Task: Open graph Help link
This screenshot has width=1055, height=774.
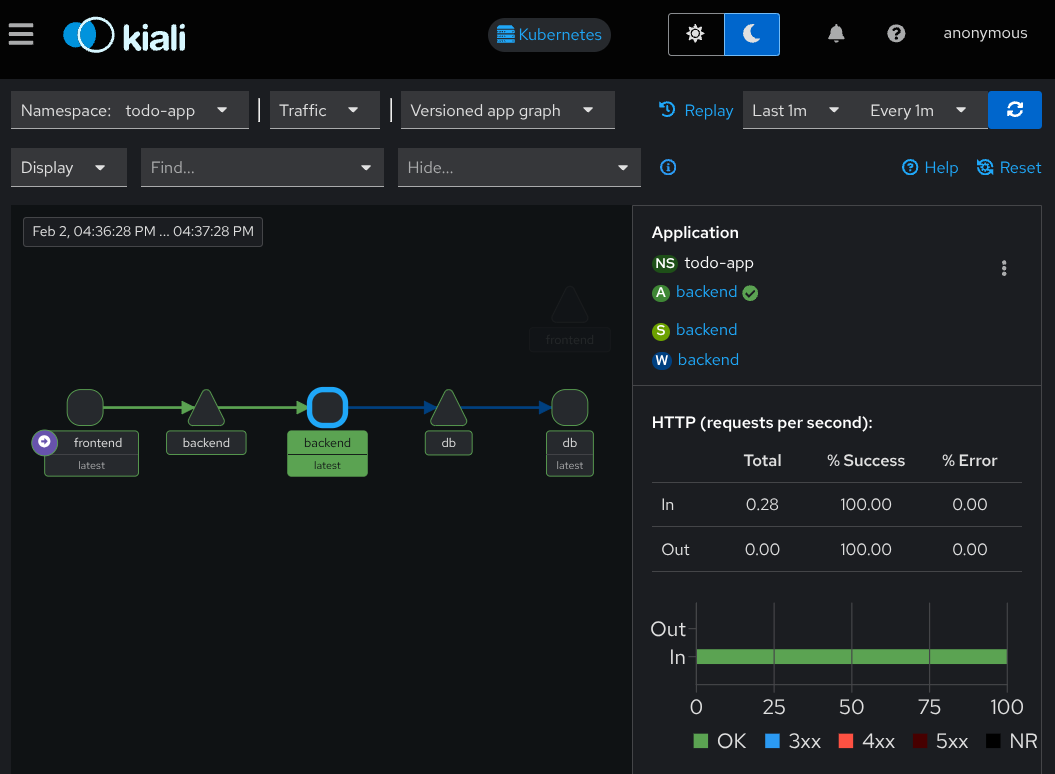Action: point(930,168)
